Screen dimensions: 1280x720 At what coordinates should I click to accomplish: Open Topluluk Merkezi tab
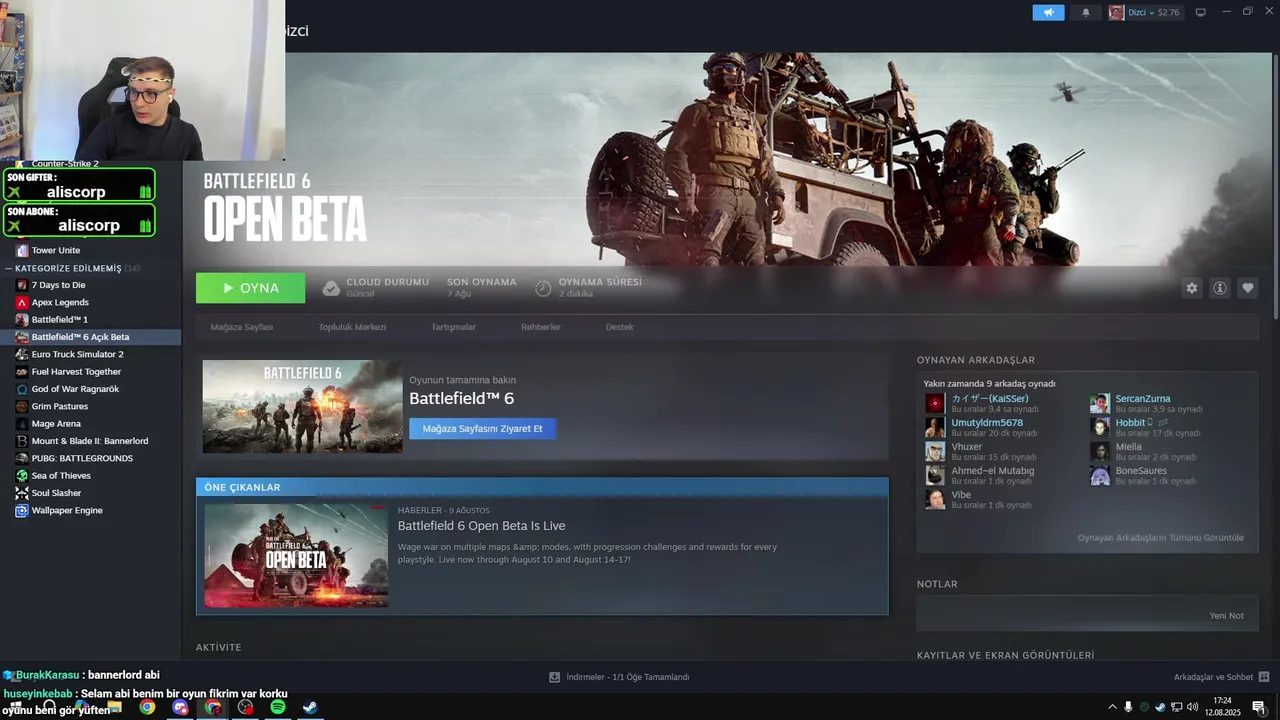pos(352,327)
